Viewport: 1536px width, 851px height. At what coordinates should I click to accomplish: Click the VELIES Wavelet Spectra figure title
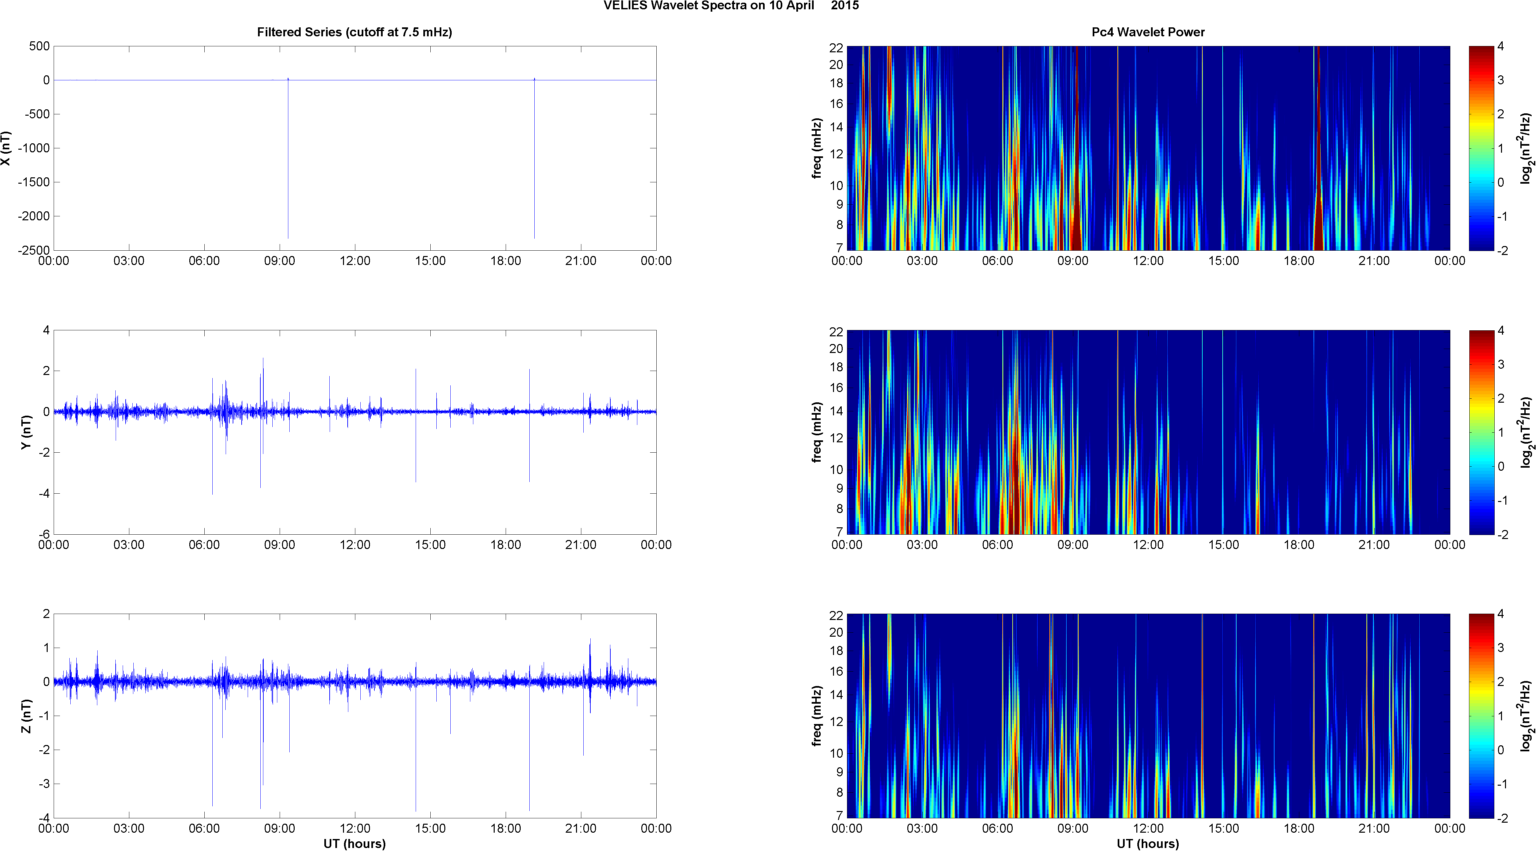coord(730,6)
